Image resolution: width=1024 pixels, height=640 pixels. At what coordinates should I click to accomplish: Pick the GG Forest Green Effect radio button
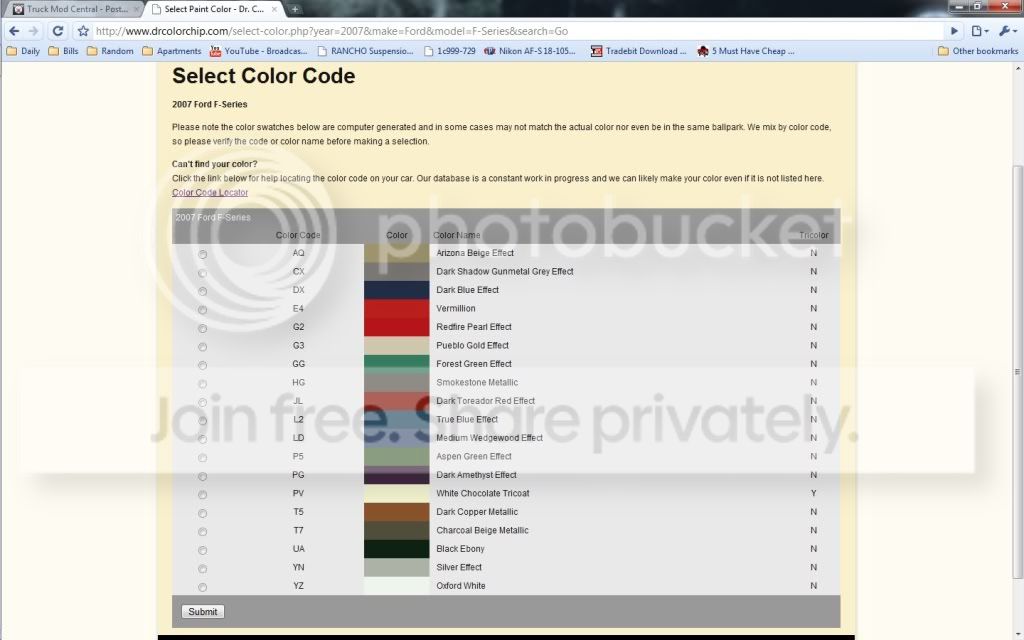[202, 365]
